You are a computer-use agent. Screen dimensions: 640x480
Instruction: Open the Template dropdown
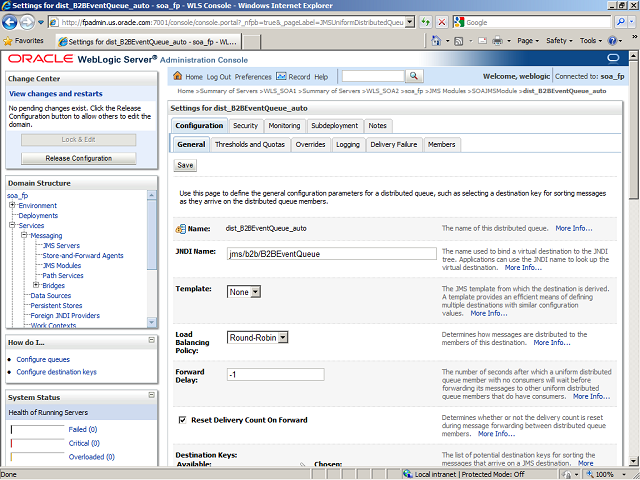point(244,291)
